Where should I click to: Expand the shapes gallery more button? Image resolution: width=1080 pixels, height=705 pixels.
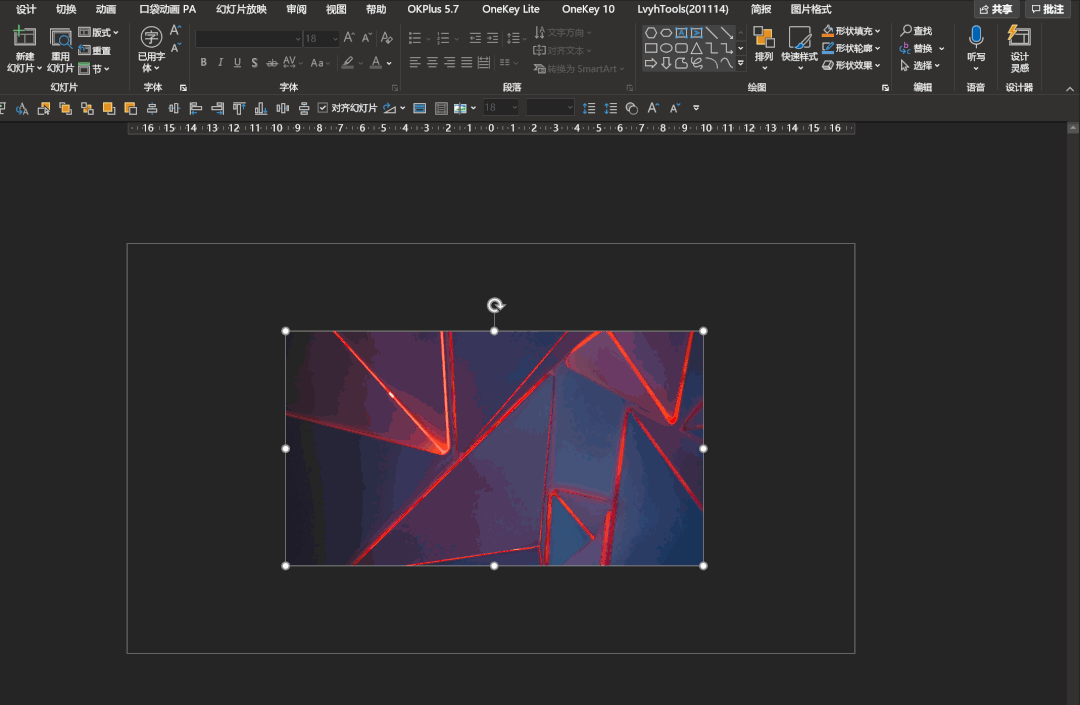pyautogui.click(x=740, y=63)
